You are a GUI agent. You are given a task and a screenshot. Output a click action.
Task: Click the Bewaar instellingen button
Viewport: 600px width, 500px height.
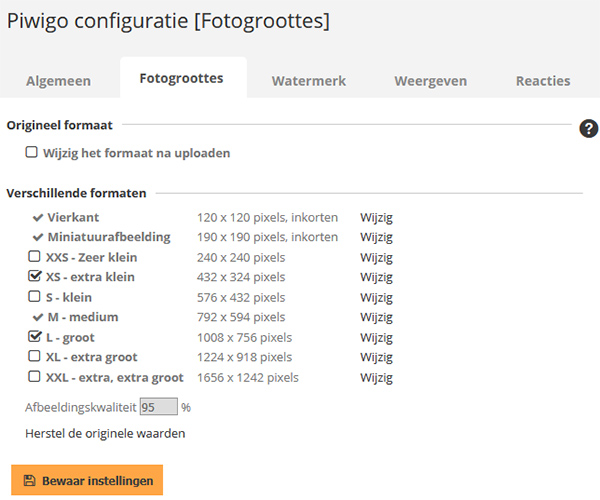click(87, 480)
